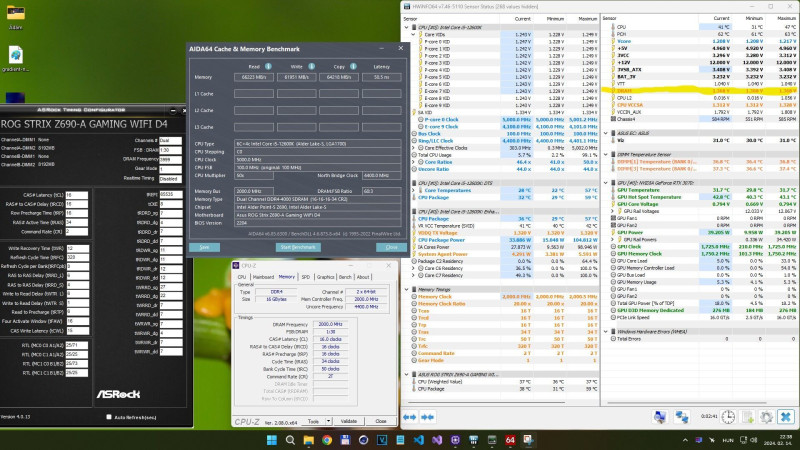Switch to the SPD tab in CPU-Z

[x=306, y=277]
